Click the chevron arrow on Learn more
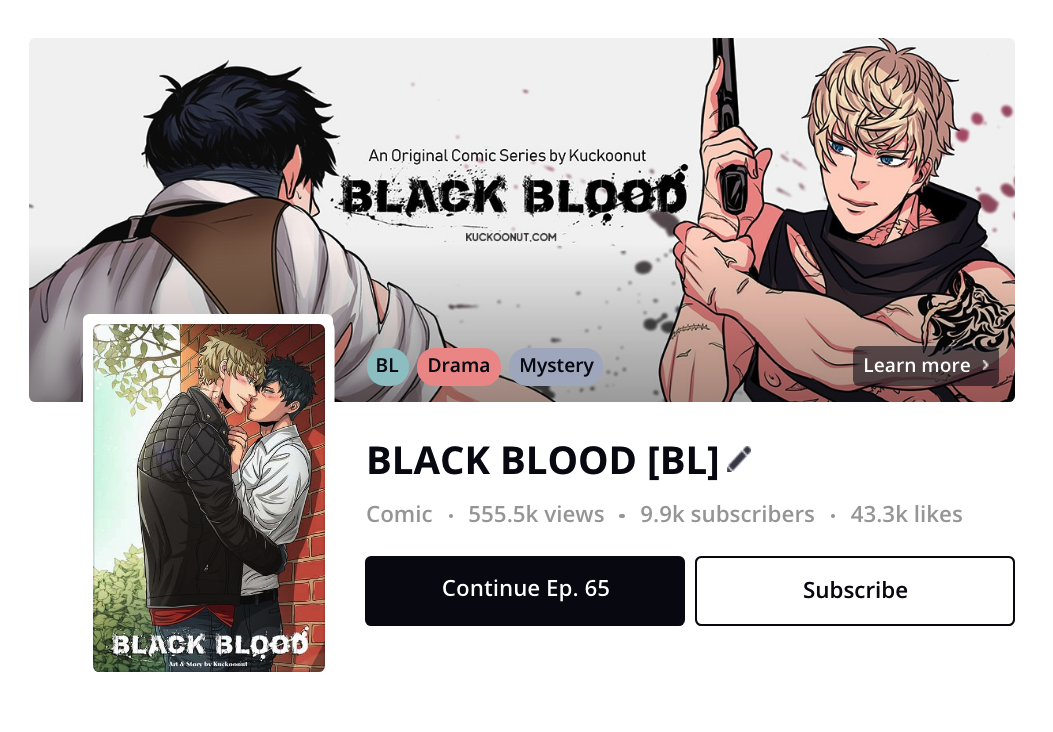 point(985,365)
